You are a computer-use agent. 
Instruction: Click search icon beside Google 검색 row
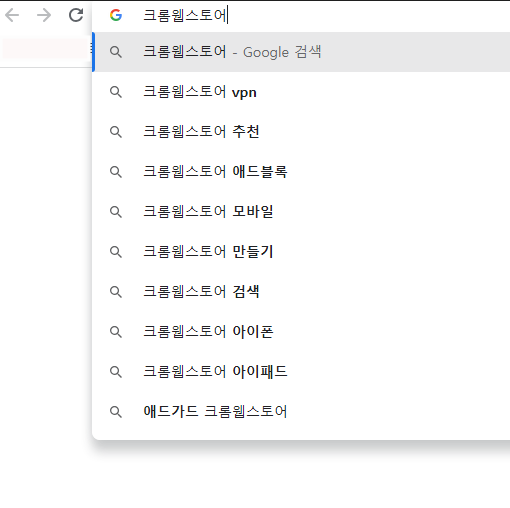116,52
